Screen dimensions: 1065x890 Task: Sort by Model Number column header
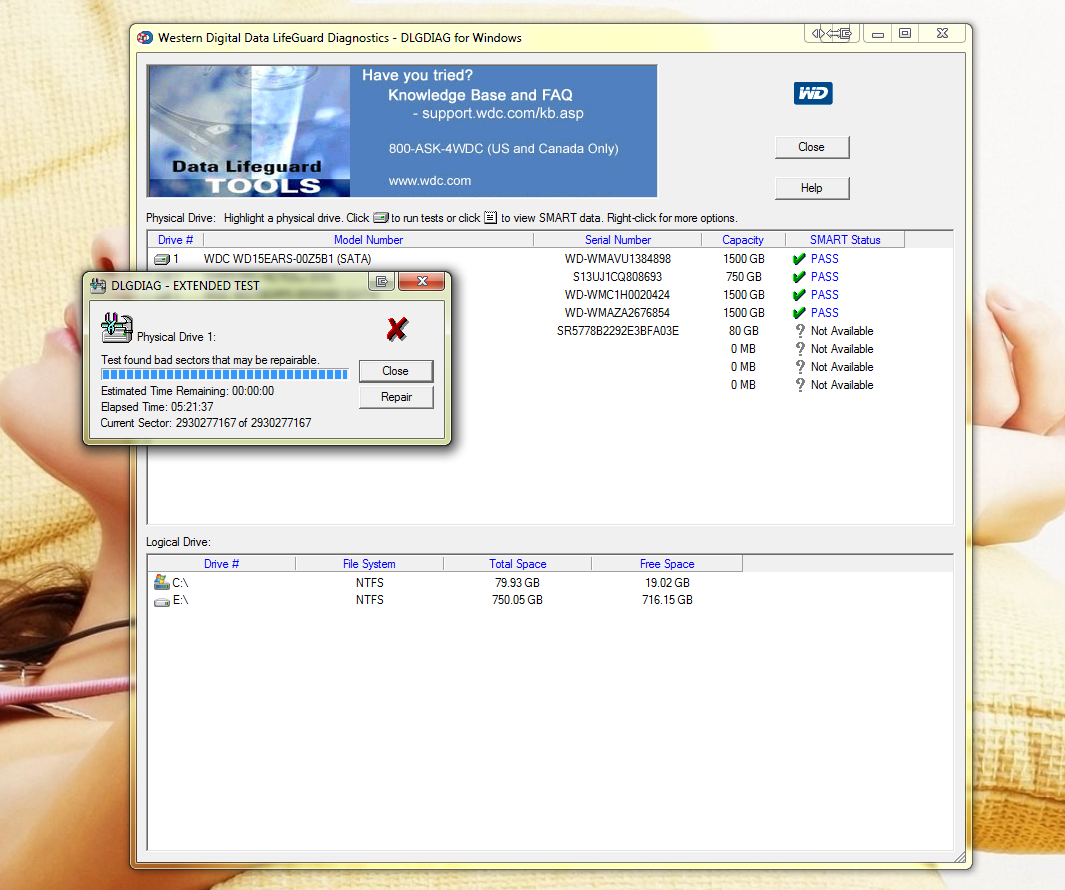(x=368, y=240)
